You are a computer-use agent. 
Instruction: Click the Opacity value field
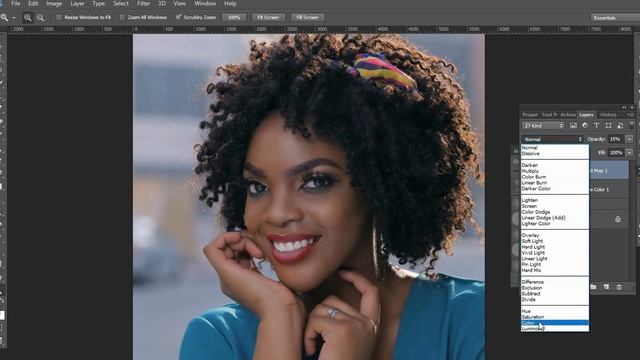click(x=616, y=139)
